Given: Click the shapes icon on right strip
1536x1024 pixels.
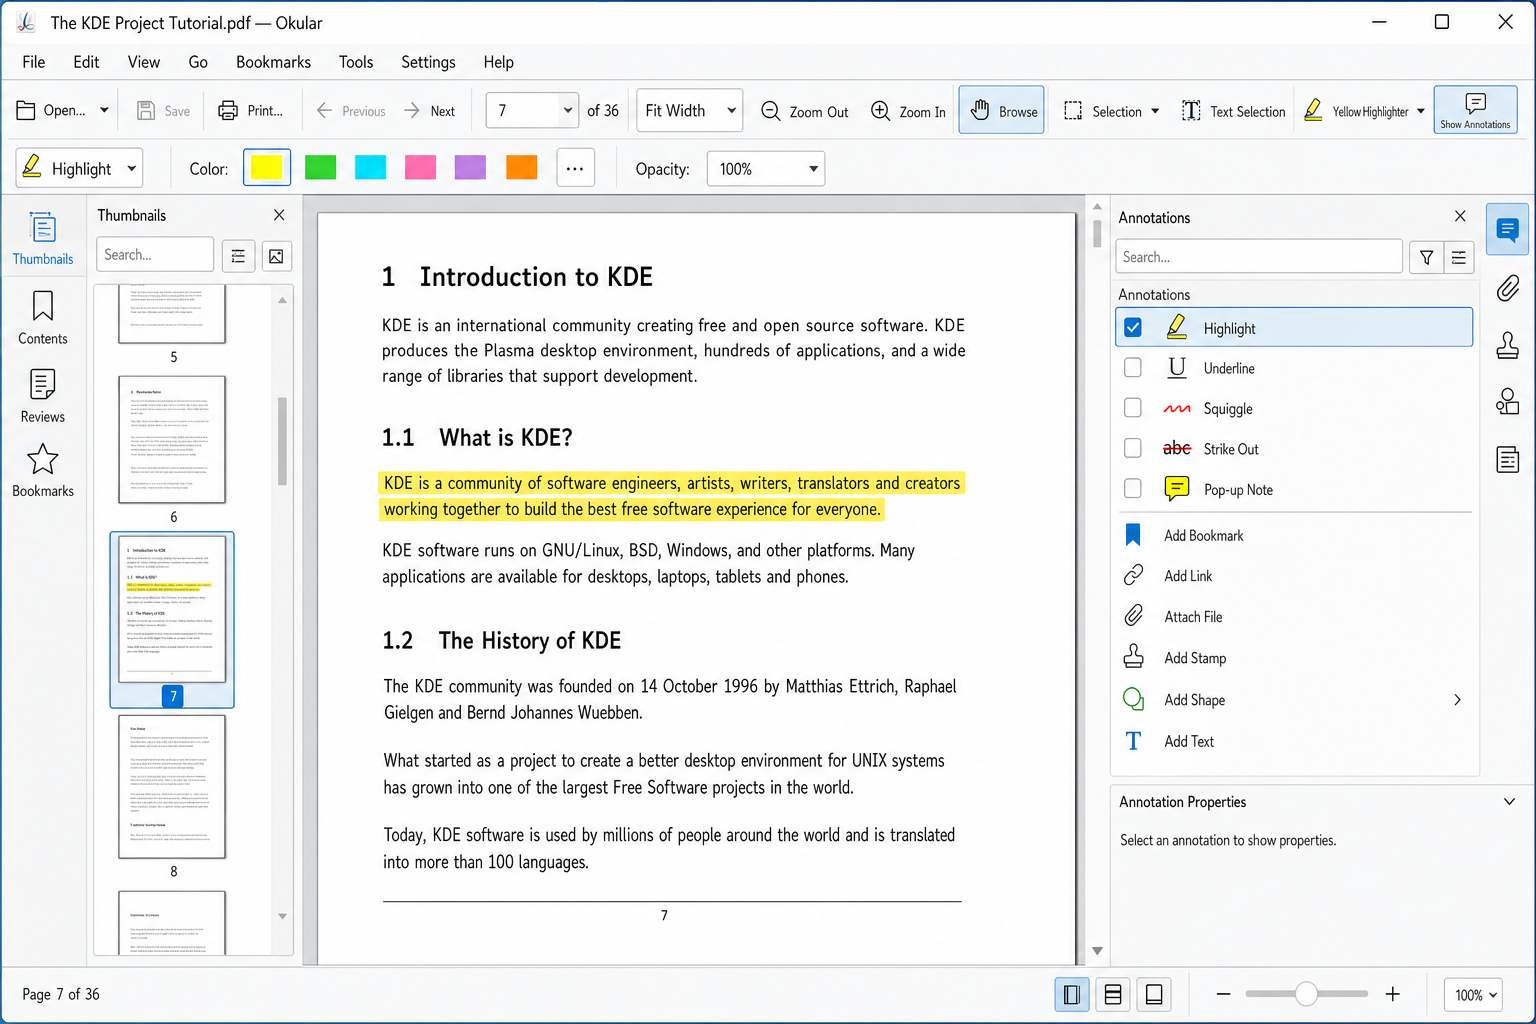Looking at the screenshot, I should tap(1508, 402).
